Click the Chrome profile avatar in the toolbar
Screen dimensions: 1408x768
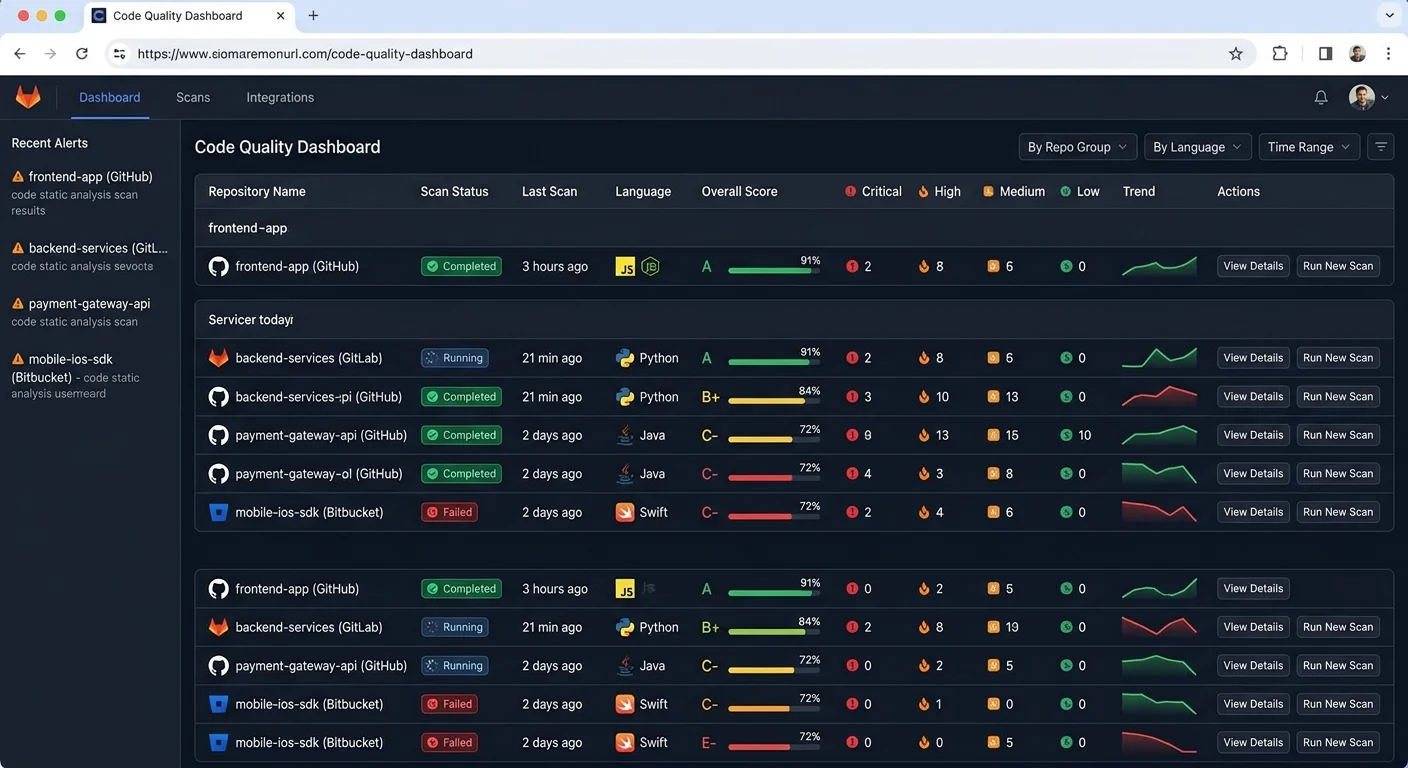(x=1357, y=54)
